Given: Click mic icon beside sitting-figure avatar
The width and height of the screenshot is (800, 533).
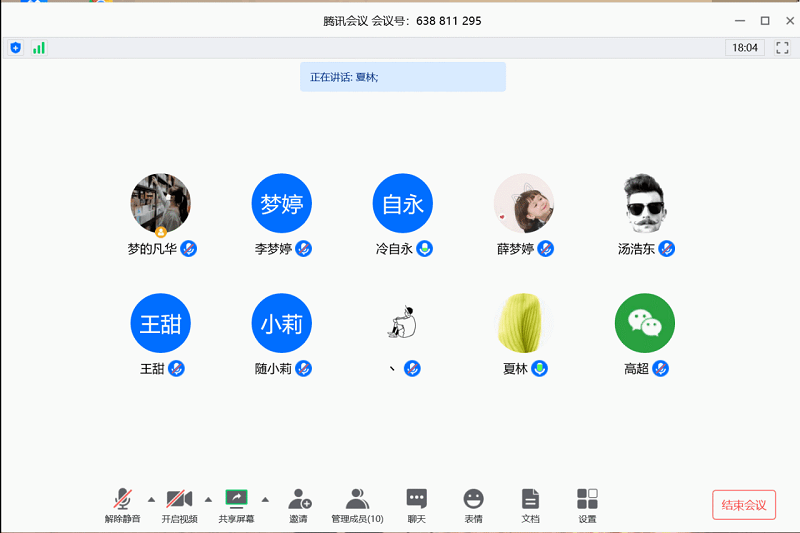Looking at the screenshot, I should coord(412,368).
